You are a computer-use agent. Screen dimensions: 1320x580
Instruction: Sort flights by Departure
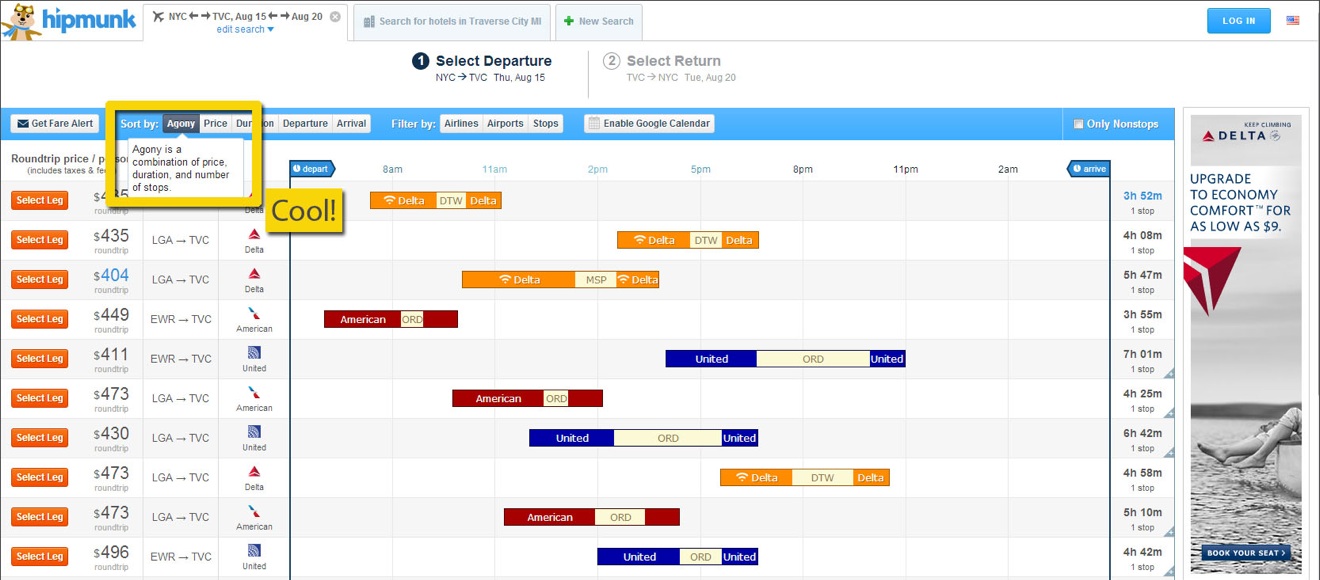click(x=305, y=124)
